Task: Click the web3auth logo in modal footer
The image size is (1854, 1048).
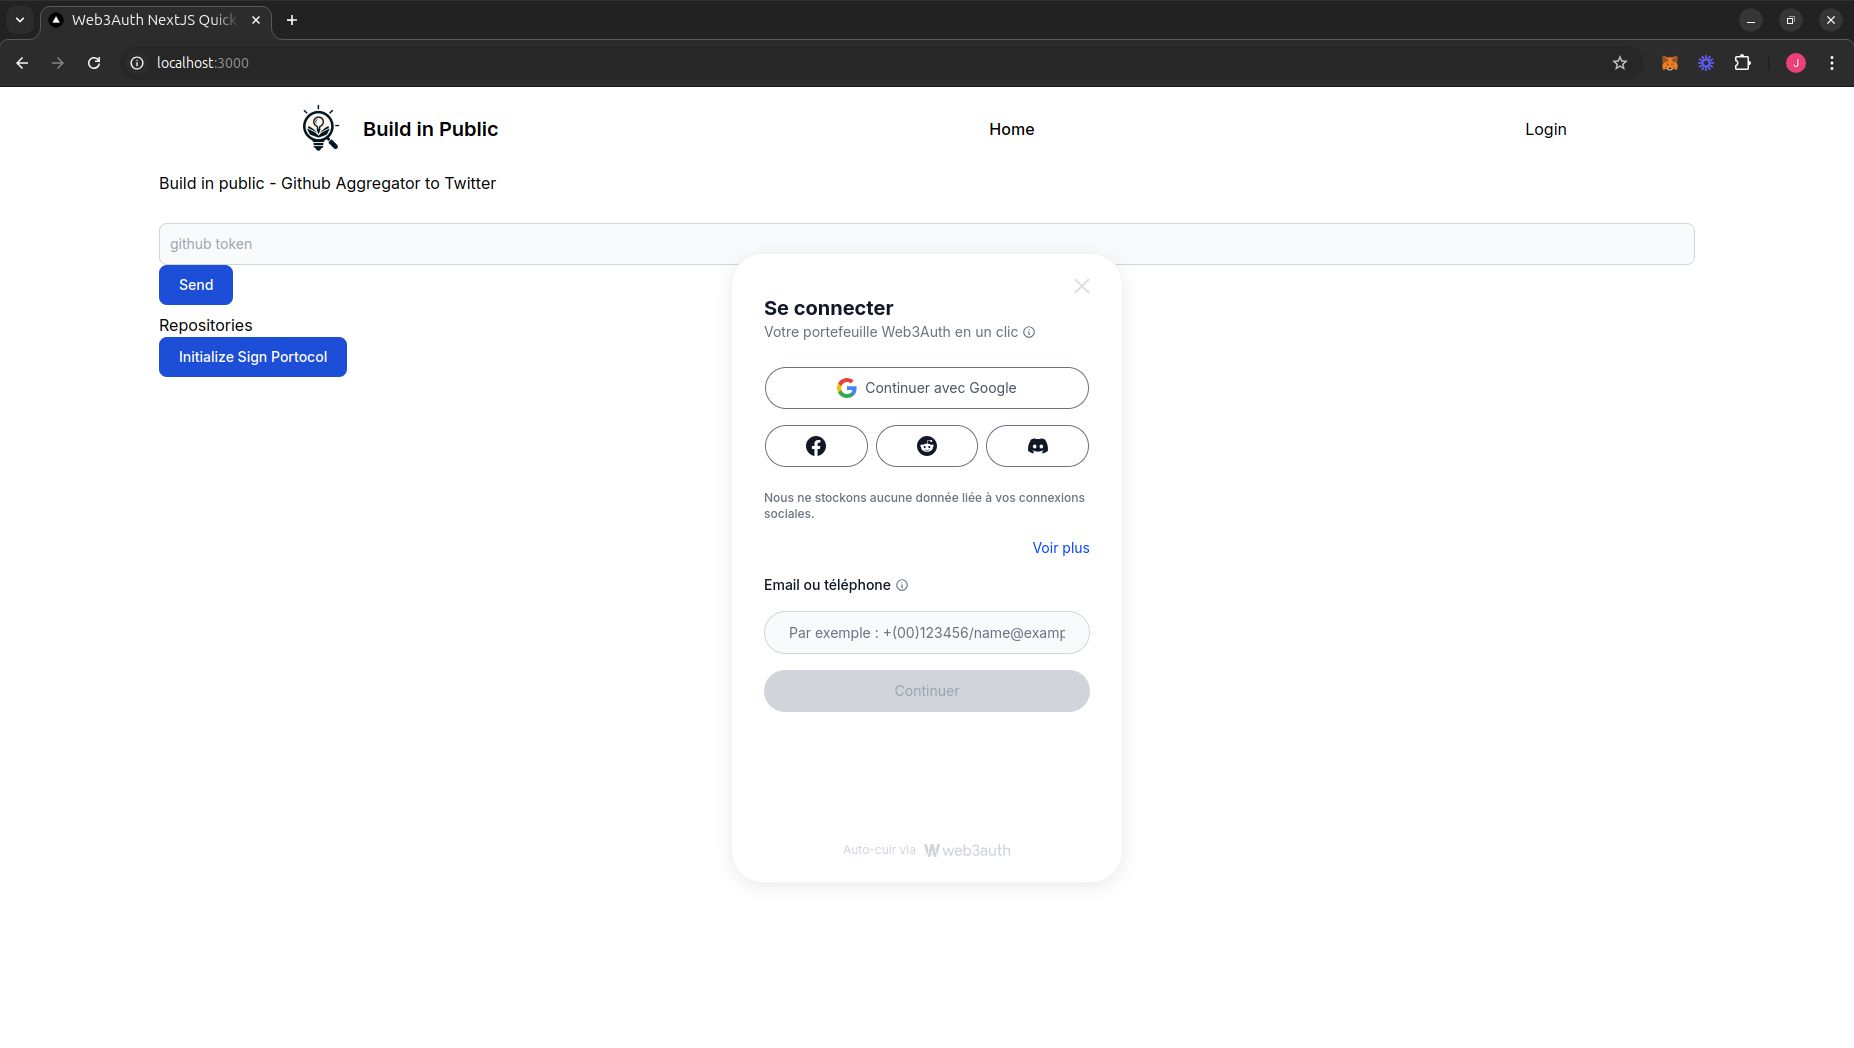Action: [x=967, y=850]
